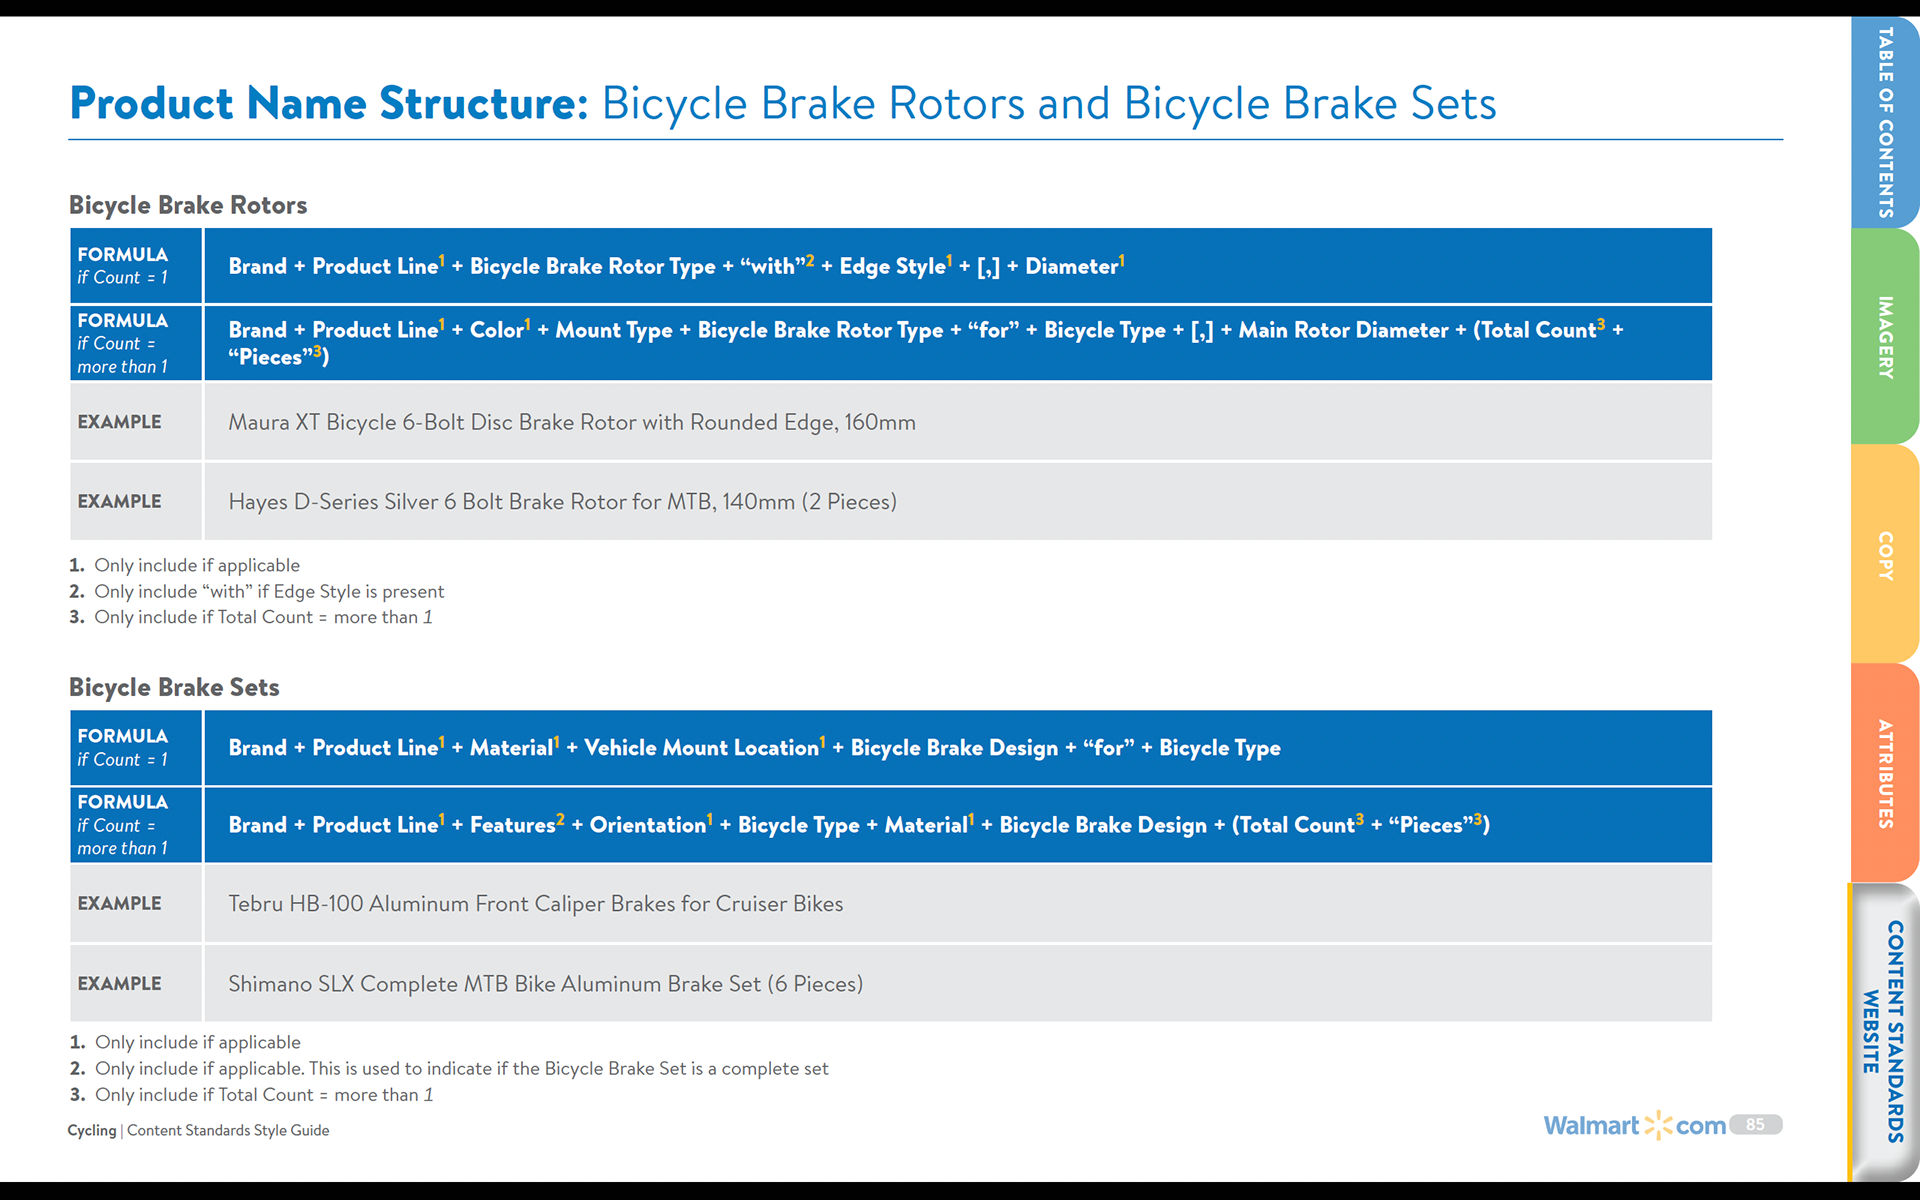Click the Maura XT Bicycle rotor example row
1920x1200 pixels.
[x=891, y=422]
